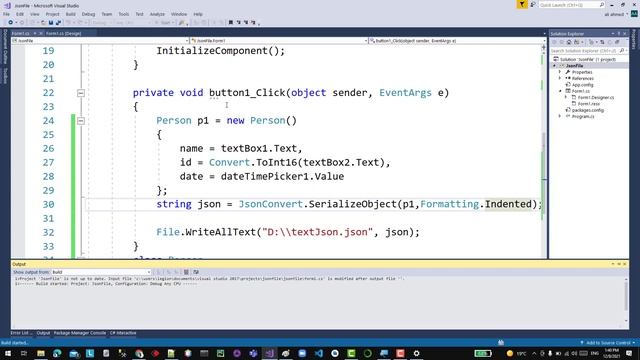Screen dimensions: 640x360
Task: Expand the References node in Solution Explorer
Action: [560, 78]
